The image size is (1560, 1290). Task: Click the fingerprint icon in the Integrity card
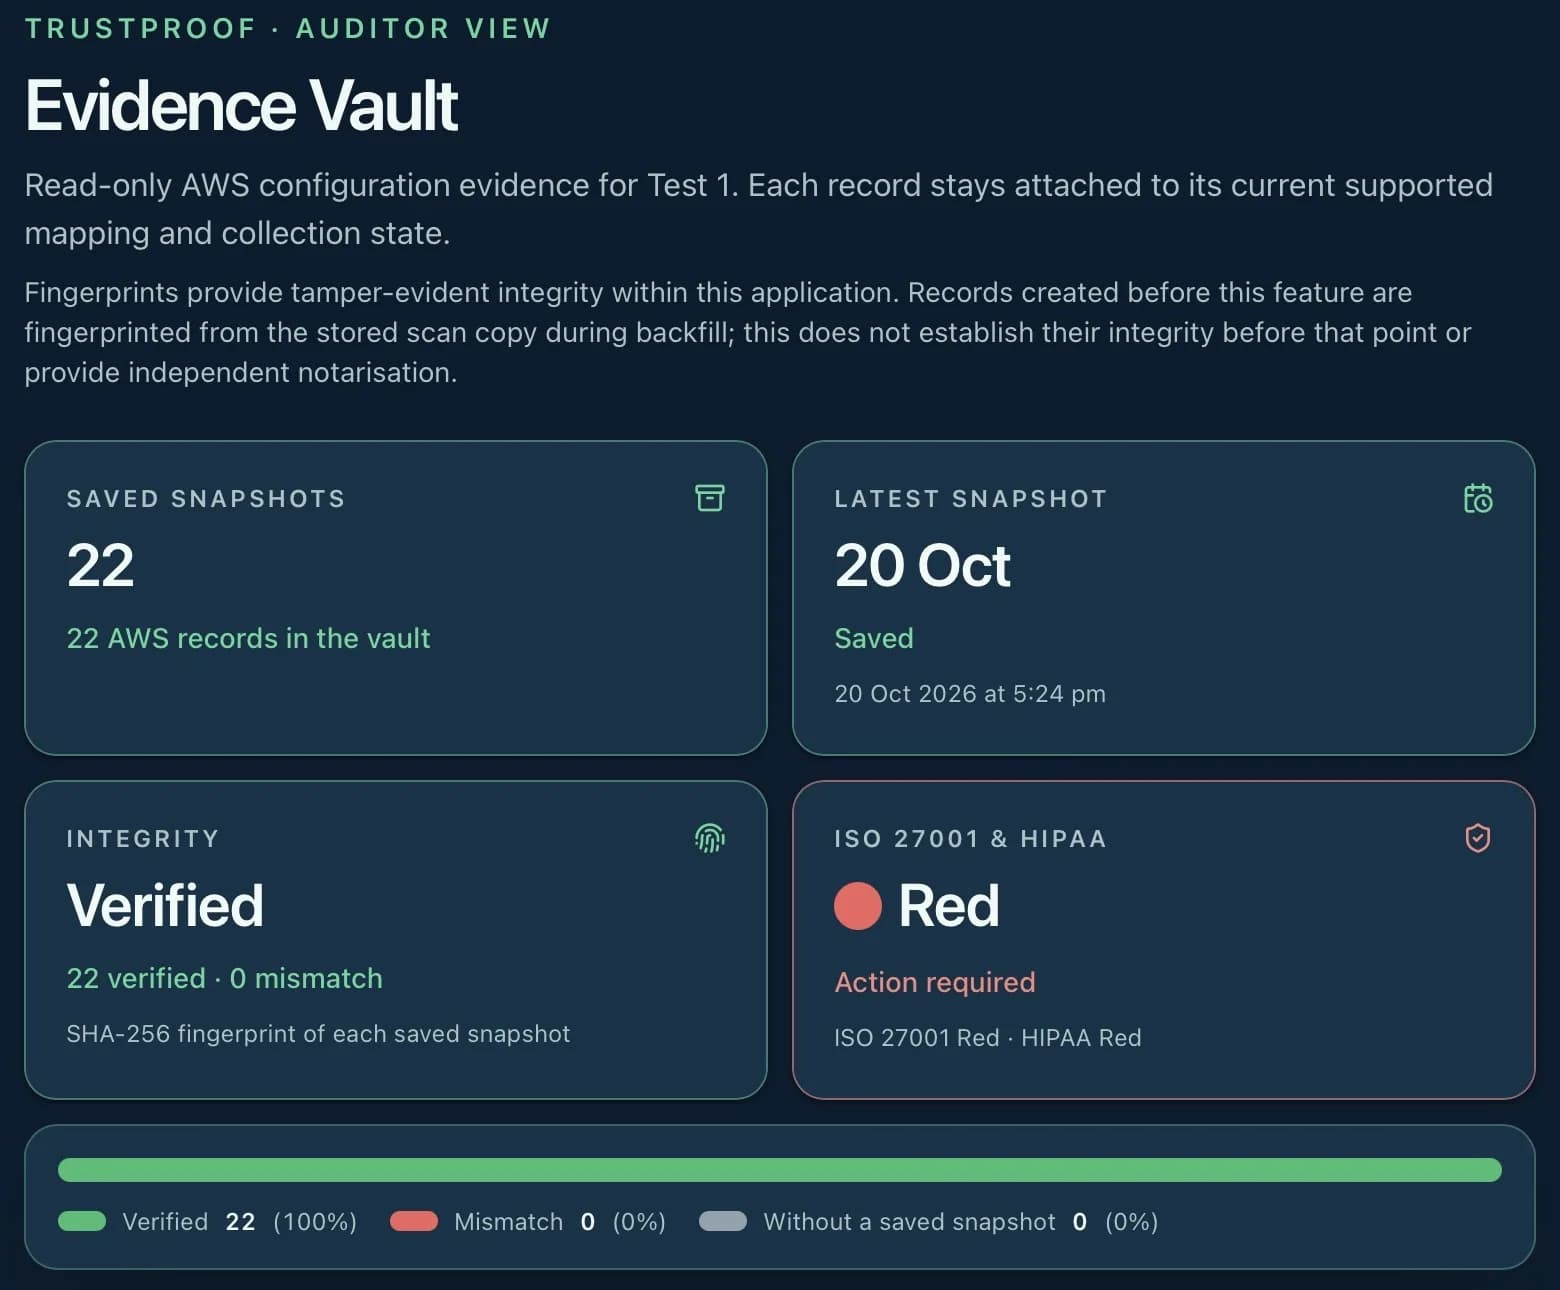710,838
